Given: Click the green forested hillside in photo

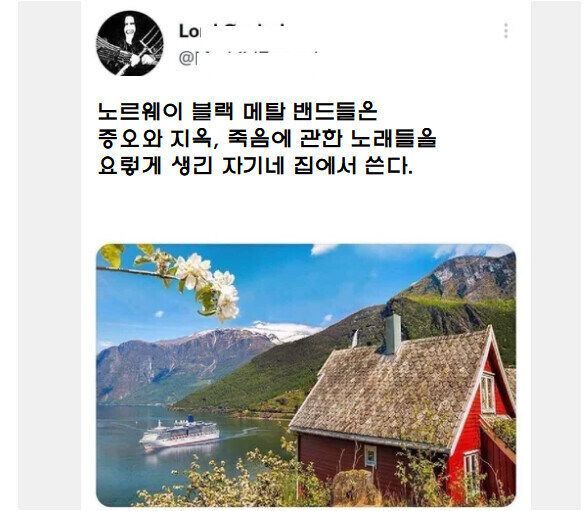Looking at the screenshot, I should 262,374.
